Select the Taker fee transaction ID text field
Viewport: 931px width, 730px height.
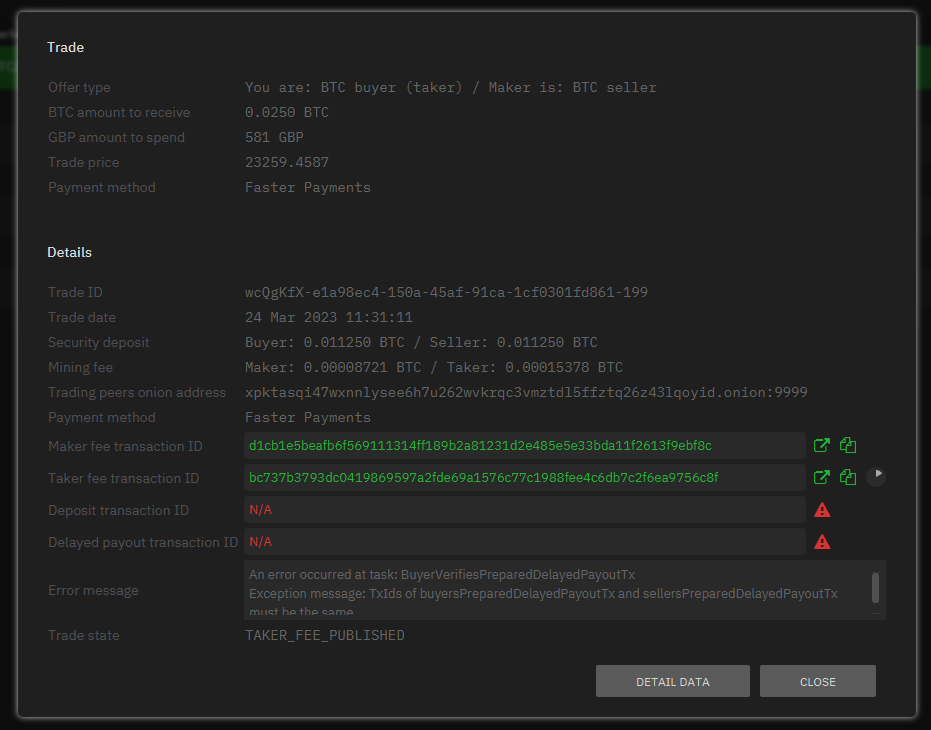(x=525, y=477)
